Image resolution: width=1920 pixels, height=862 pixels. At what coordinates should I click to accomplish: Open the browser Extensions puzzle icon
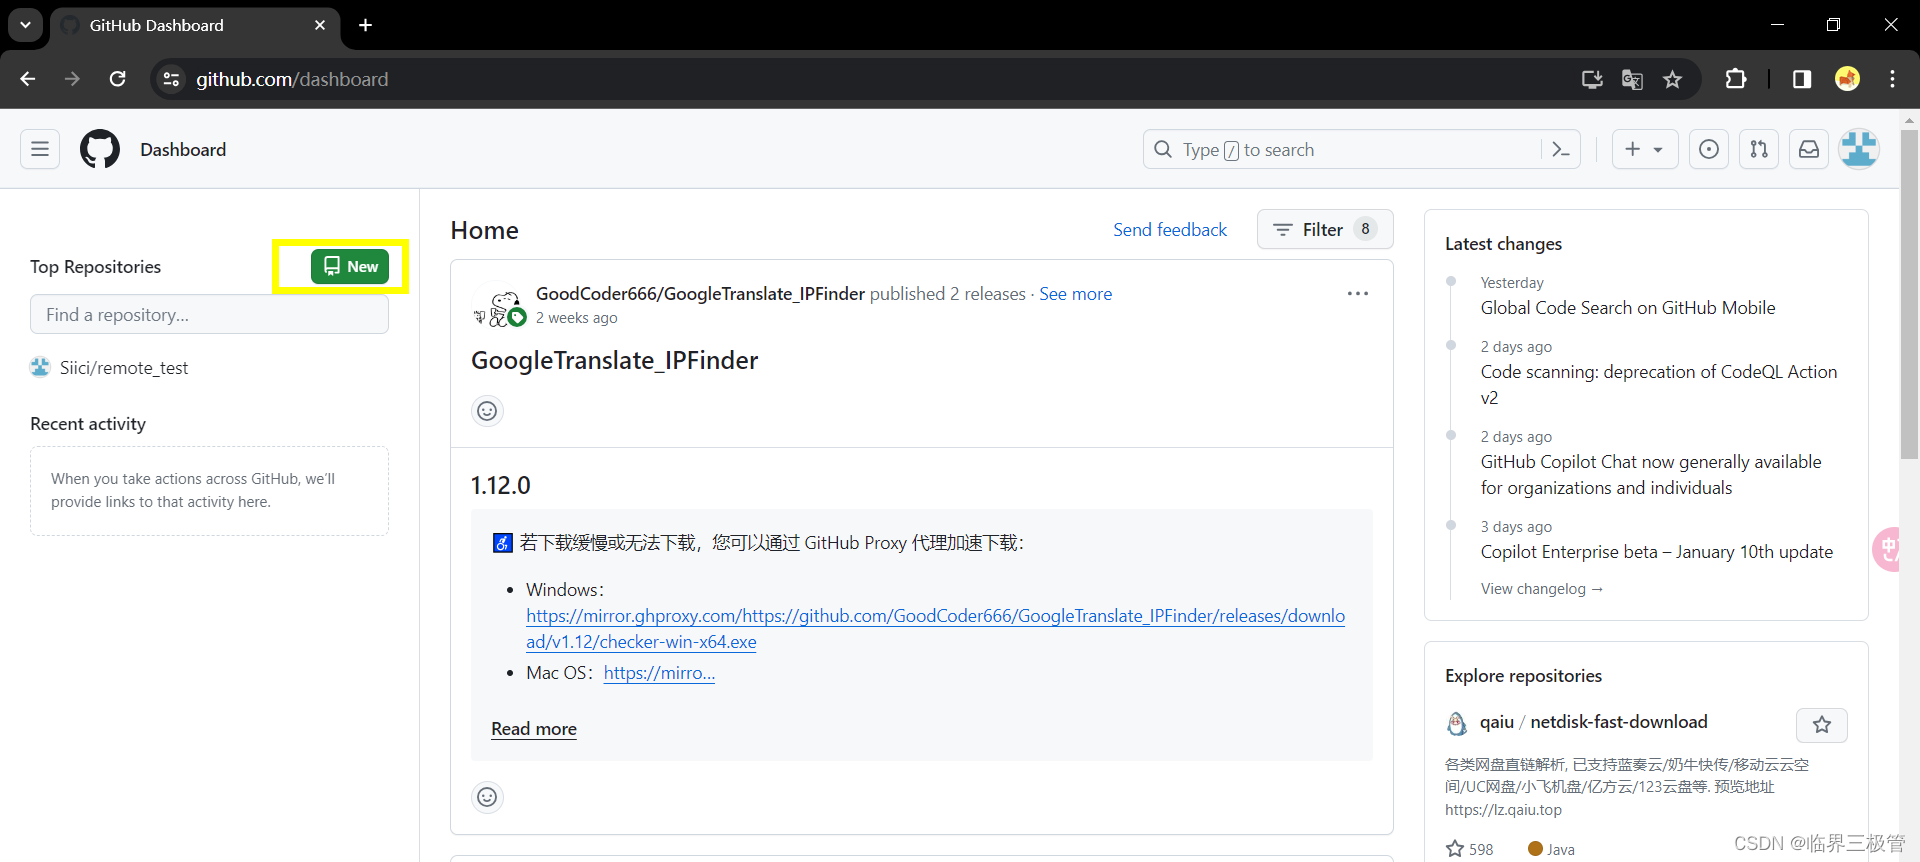point(1736,79)
